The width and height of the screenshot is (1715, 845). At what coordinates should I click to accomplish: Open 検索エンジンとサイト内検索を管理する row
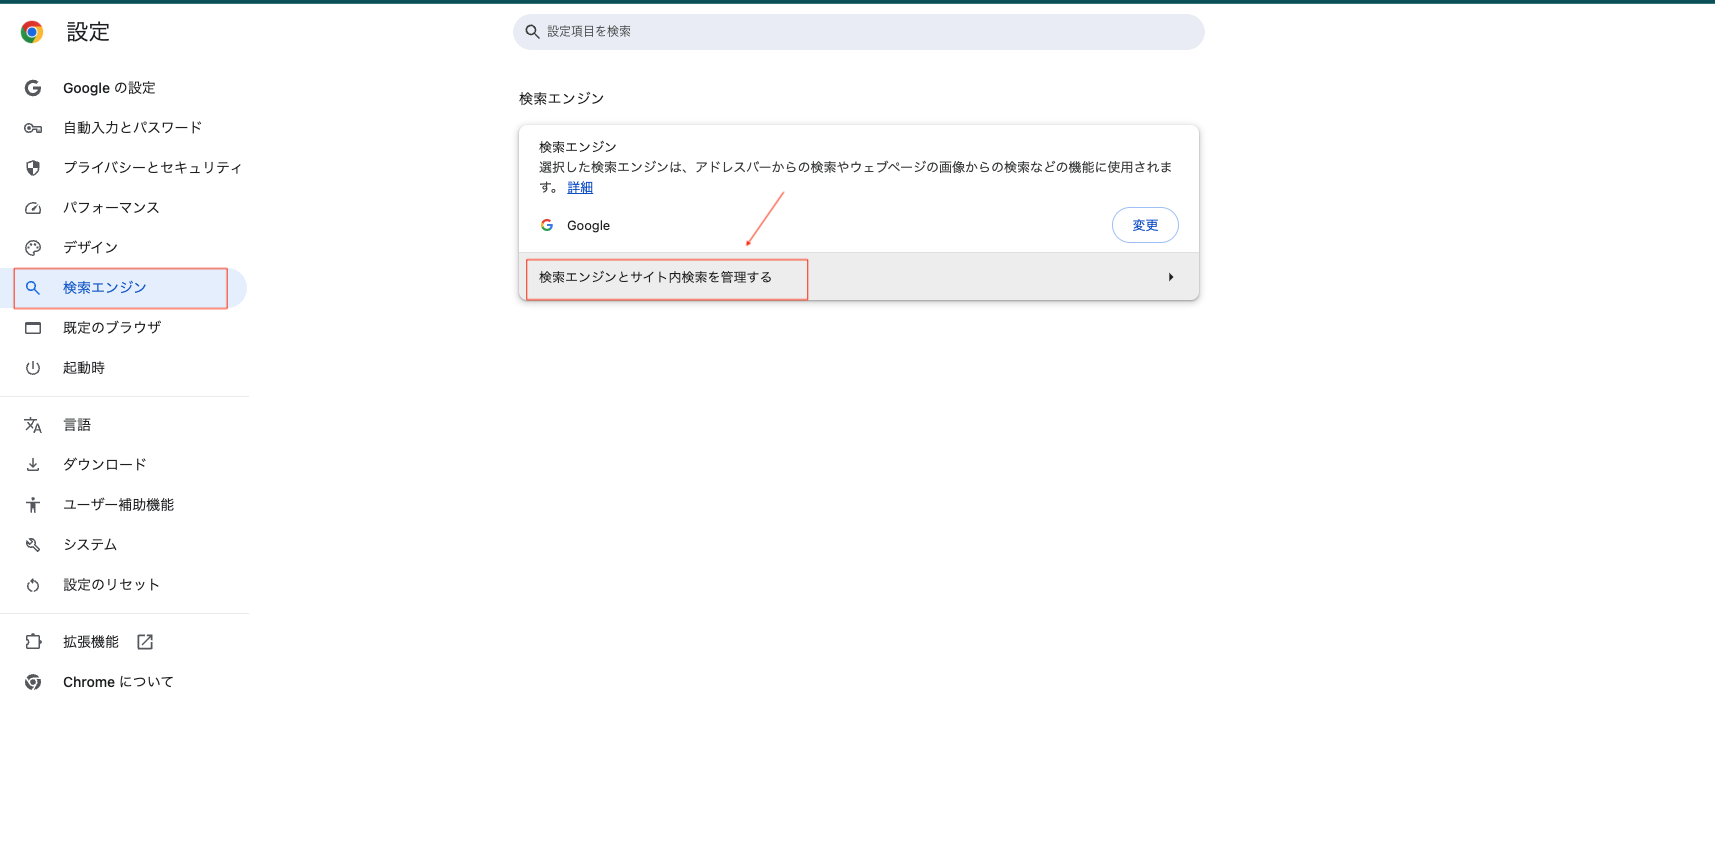859,277
